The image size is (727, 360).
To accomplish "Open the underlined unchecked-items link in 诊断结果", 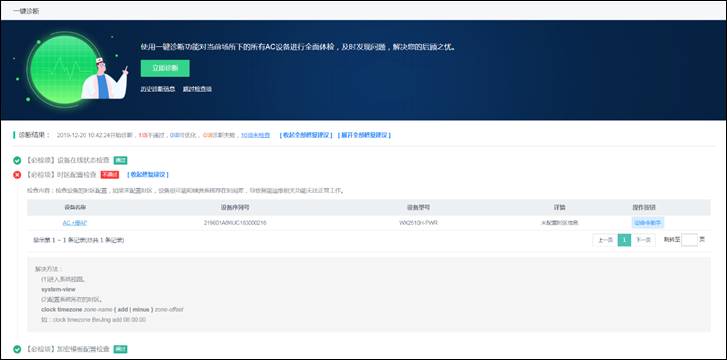I will [255, 135].
